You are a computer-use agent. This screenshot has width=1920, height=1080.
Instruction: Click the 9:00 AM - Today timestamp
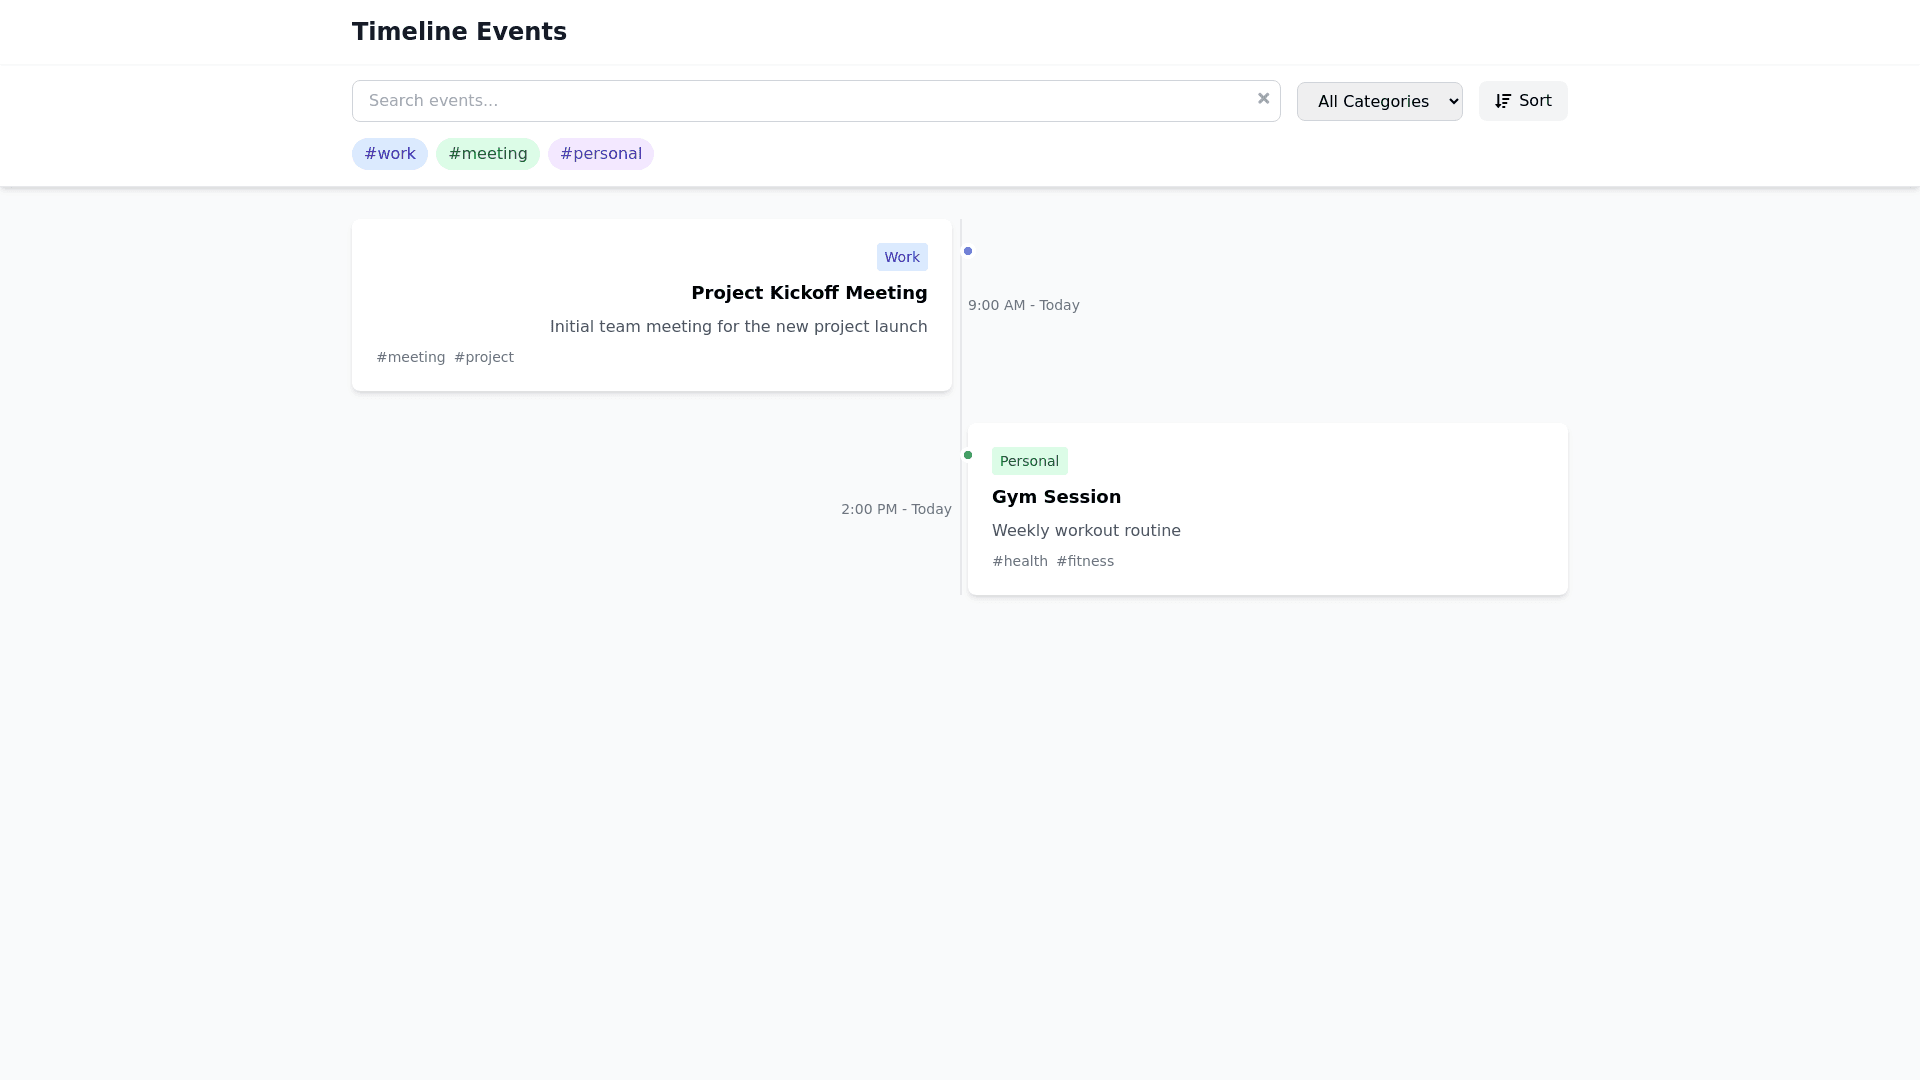pyautogui.click(x=1023, y=305)
